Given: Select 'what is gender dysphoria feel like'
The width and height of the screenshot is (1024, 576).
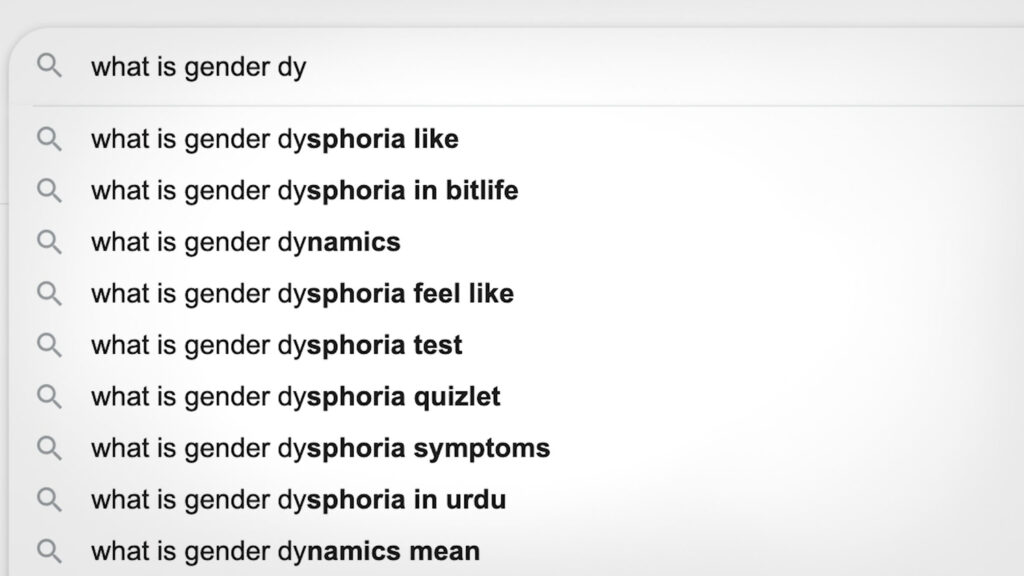Looking at the screenshot, I should tap(302, 294).
